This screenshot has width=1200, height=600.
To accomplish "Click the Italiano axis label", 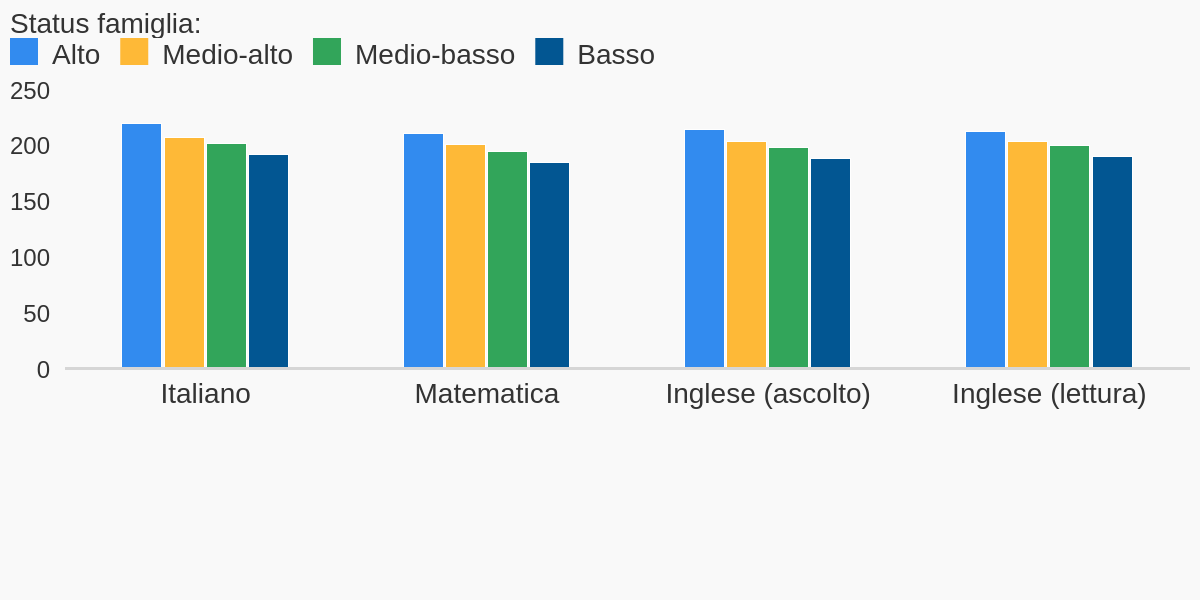I will tap(206, 394).
